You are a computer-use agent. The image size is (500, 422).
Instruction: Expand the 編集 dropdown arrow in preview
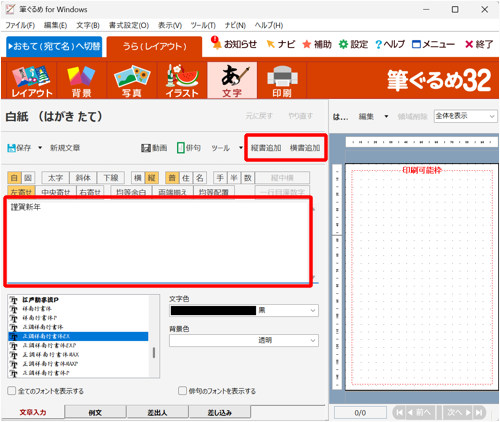click(386, 117)
